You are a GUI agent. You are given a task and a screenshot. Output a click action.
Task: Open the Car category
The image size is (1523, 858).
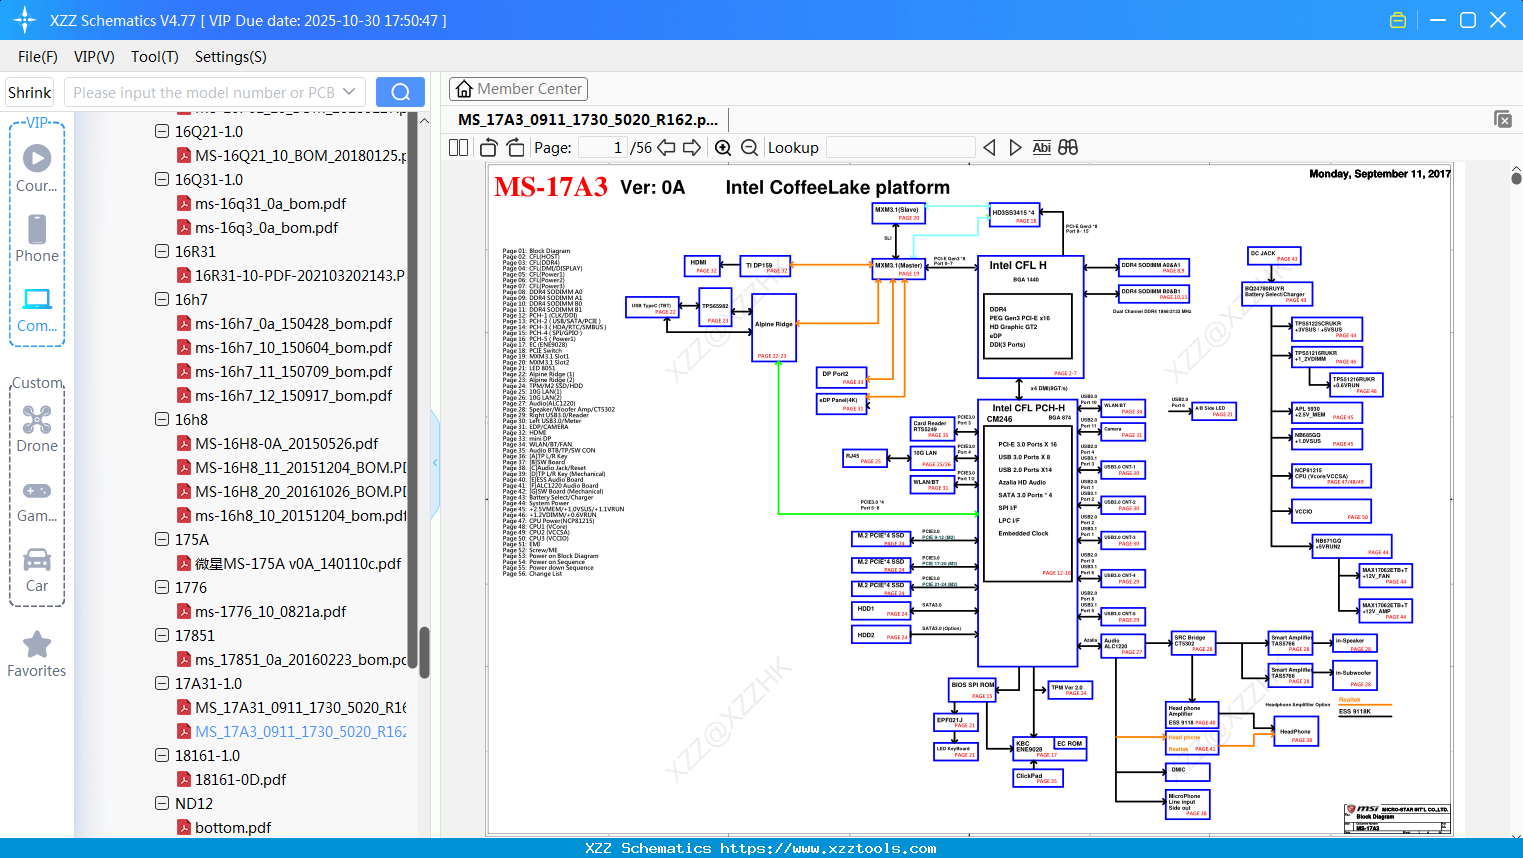coord(37,570)
